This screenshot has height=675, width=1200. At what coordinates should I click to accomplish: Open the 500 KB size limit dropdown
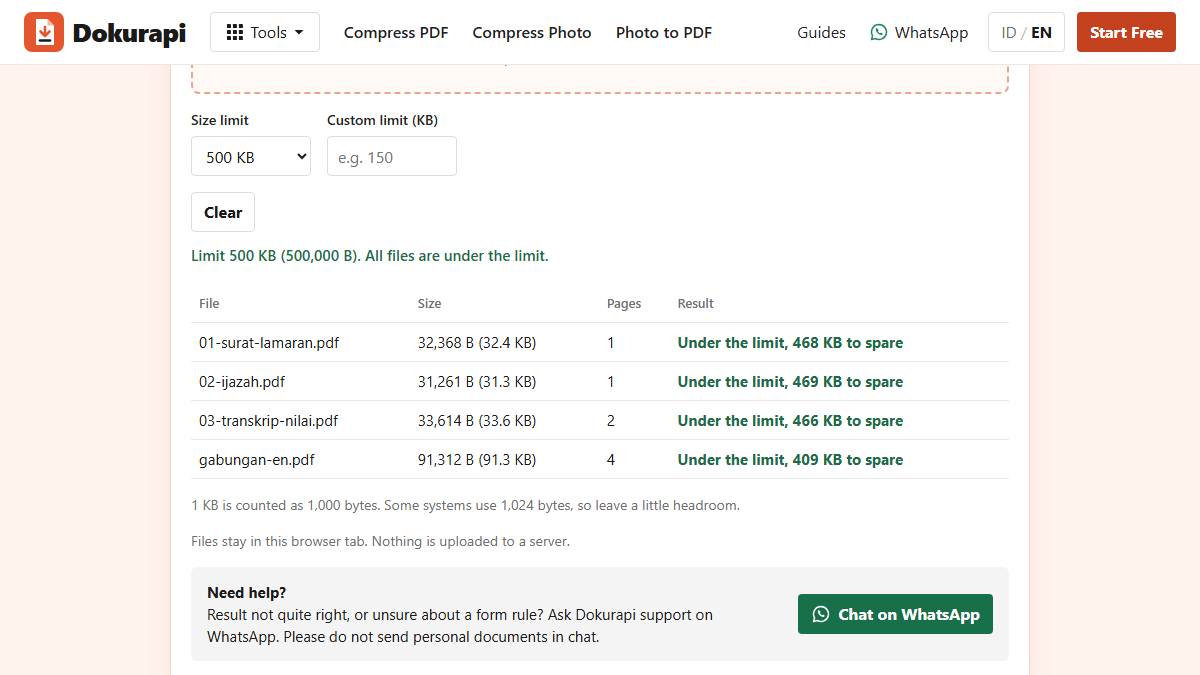[251, 156]
